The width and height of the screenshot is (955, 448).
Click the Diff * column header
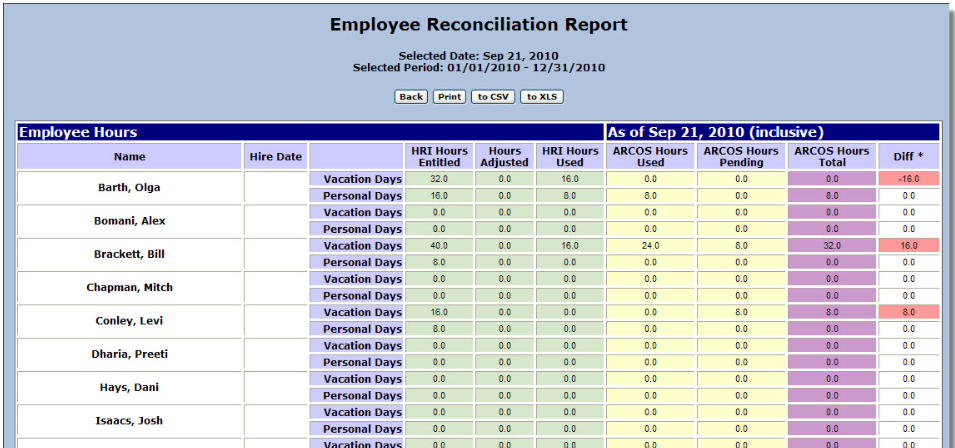click(x=909, y=156)
